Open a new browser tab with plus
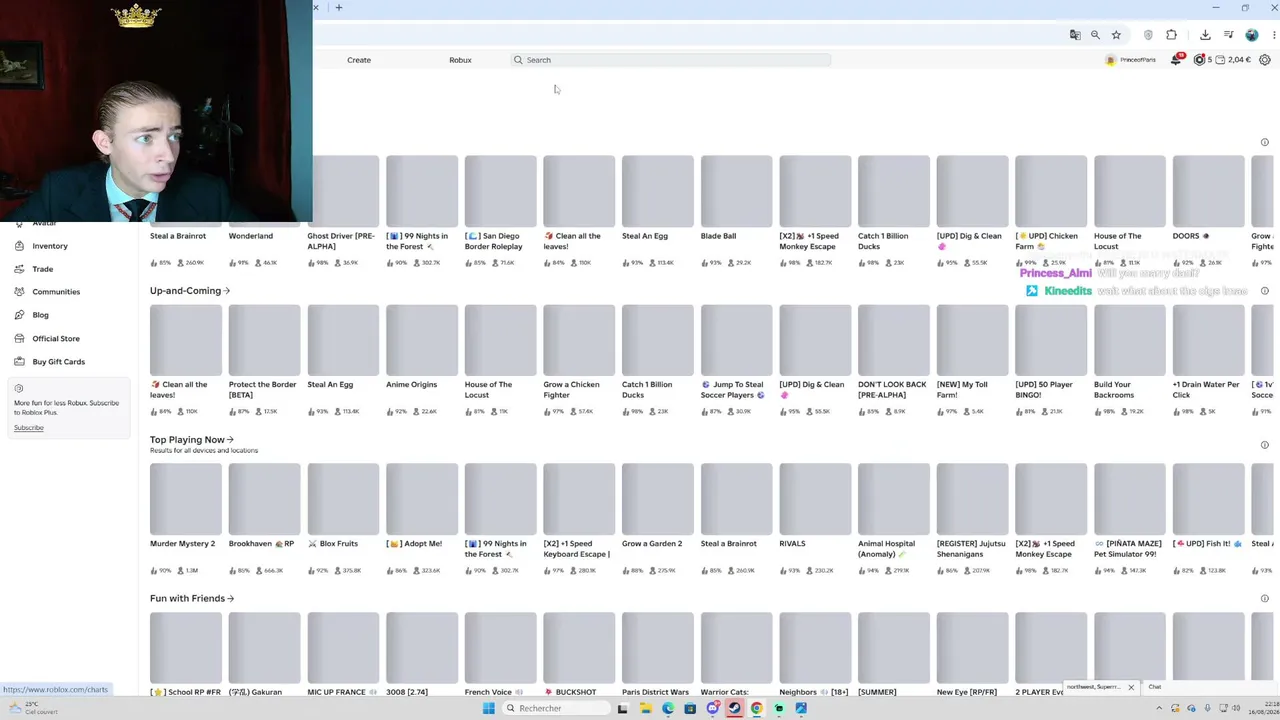Screen dimensions: 1280x720 [x=339, y=8]
